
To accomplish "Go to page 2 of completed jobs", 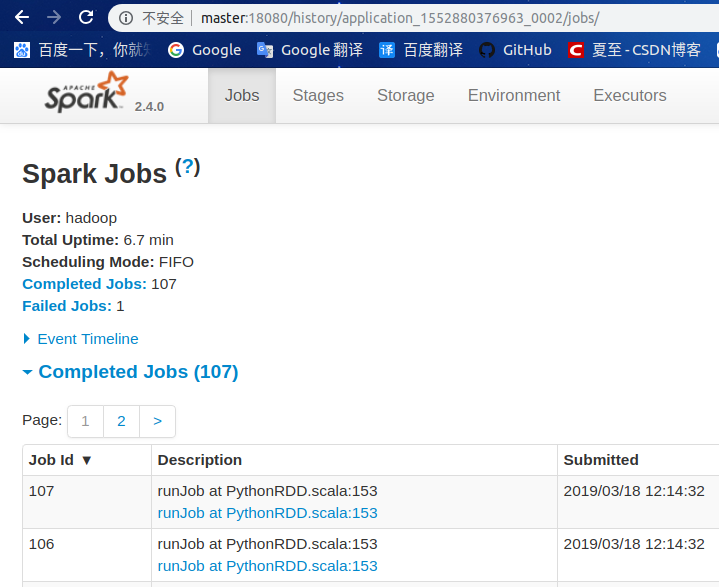I will pos(122,421).
